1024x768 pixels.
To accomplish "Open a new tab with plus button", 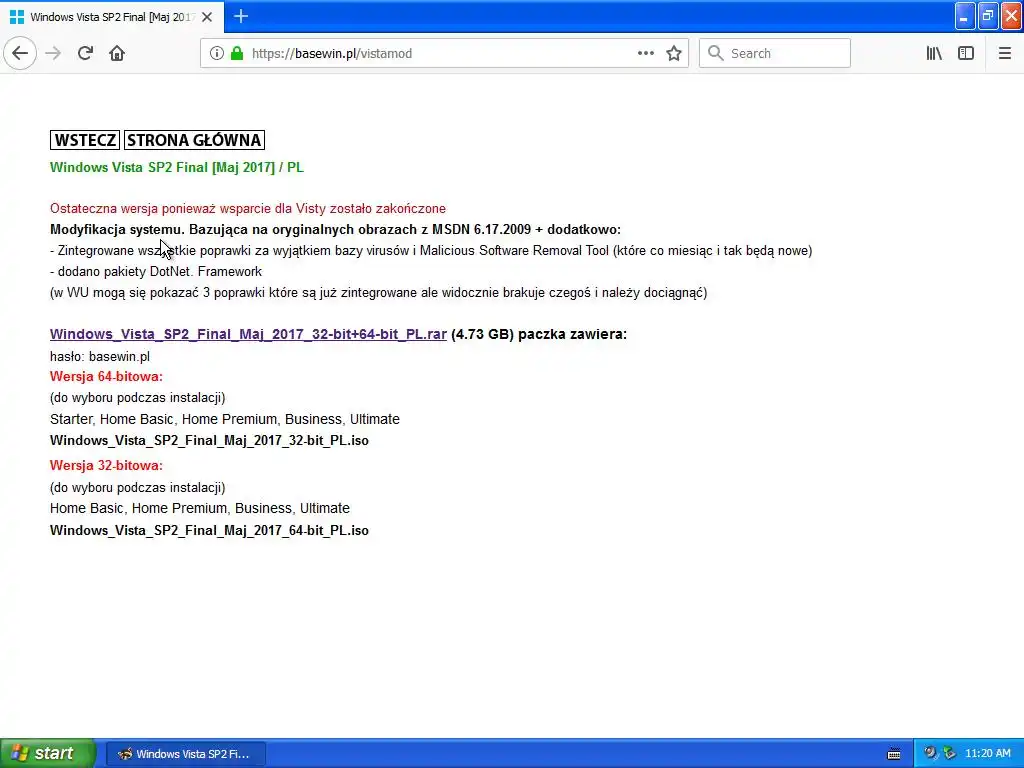I will [x=240, y=16].
